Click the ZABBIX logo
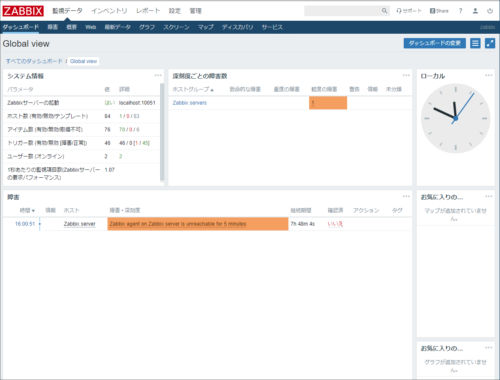 (23, 11)
